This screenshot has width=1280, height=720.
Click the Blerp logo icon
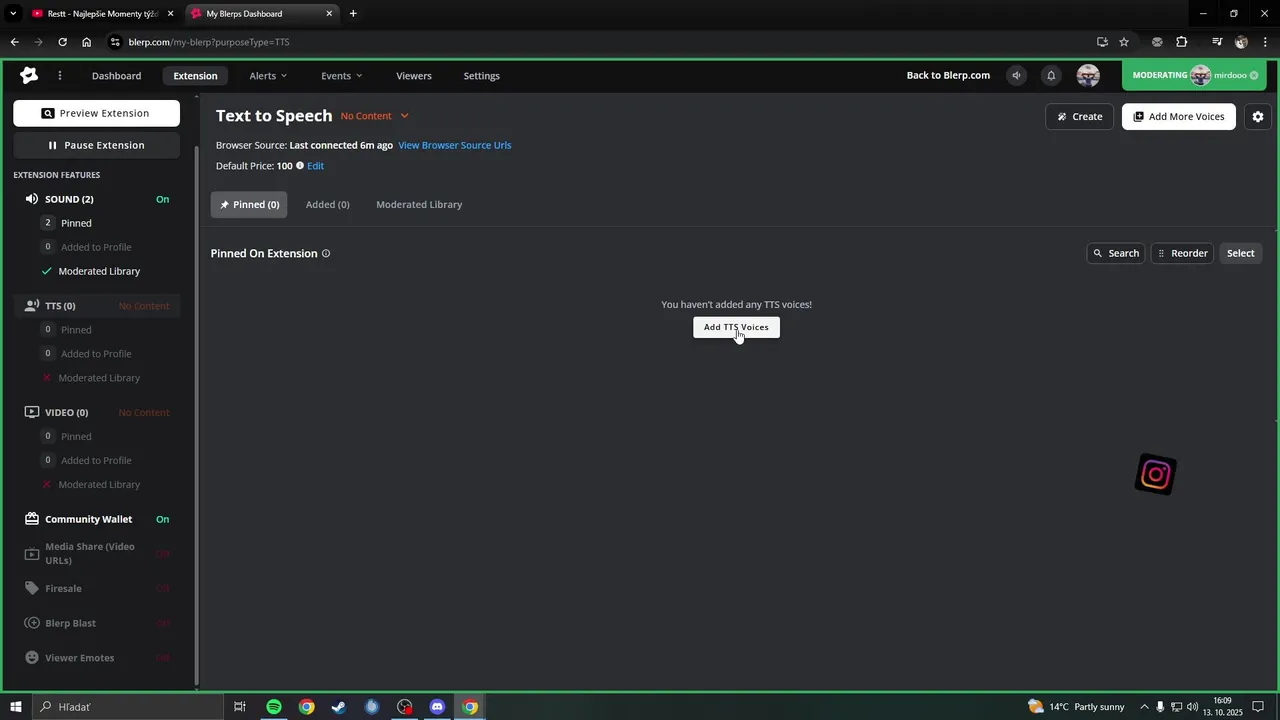[29, 75]
